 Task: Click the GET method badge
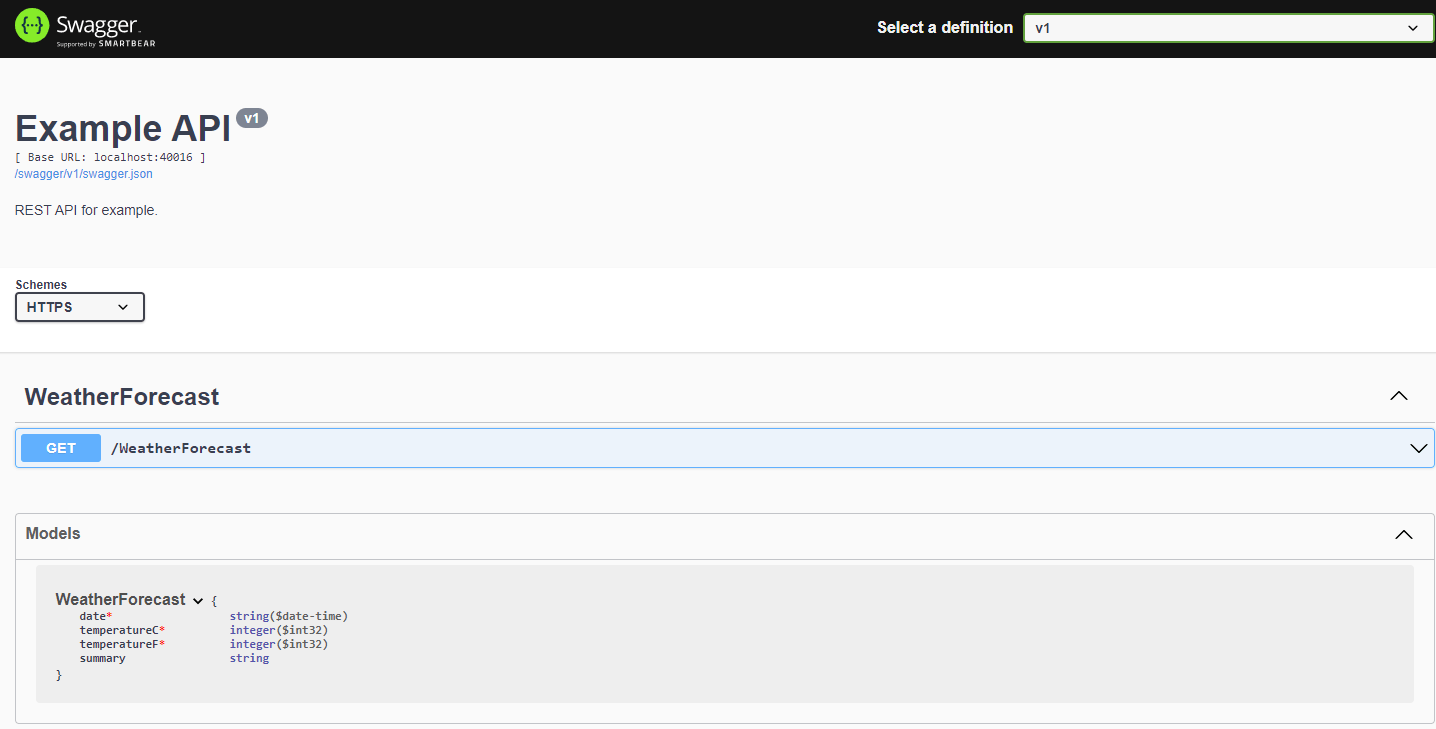click(x=60, y=447)
